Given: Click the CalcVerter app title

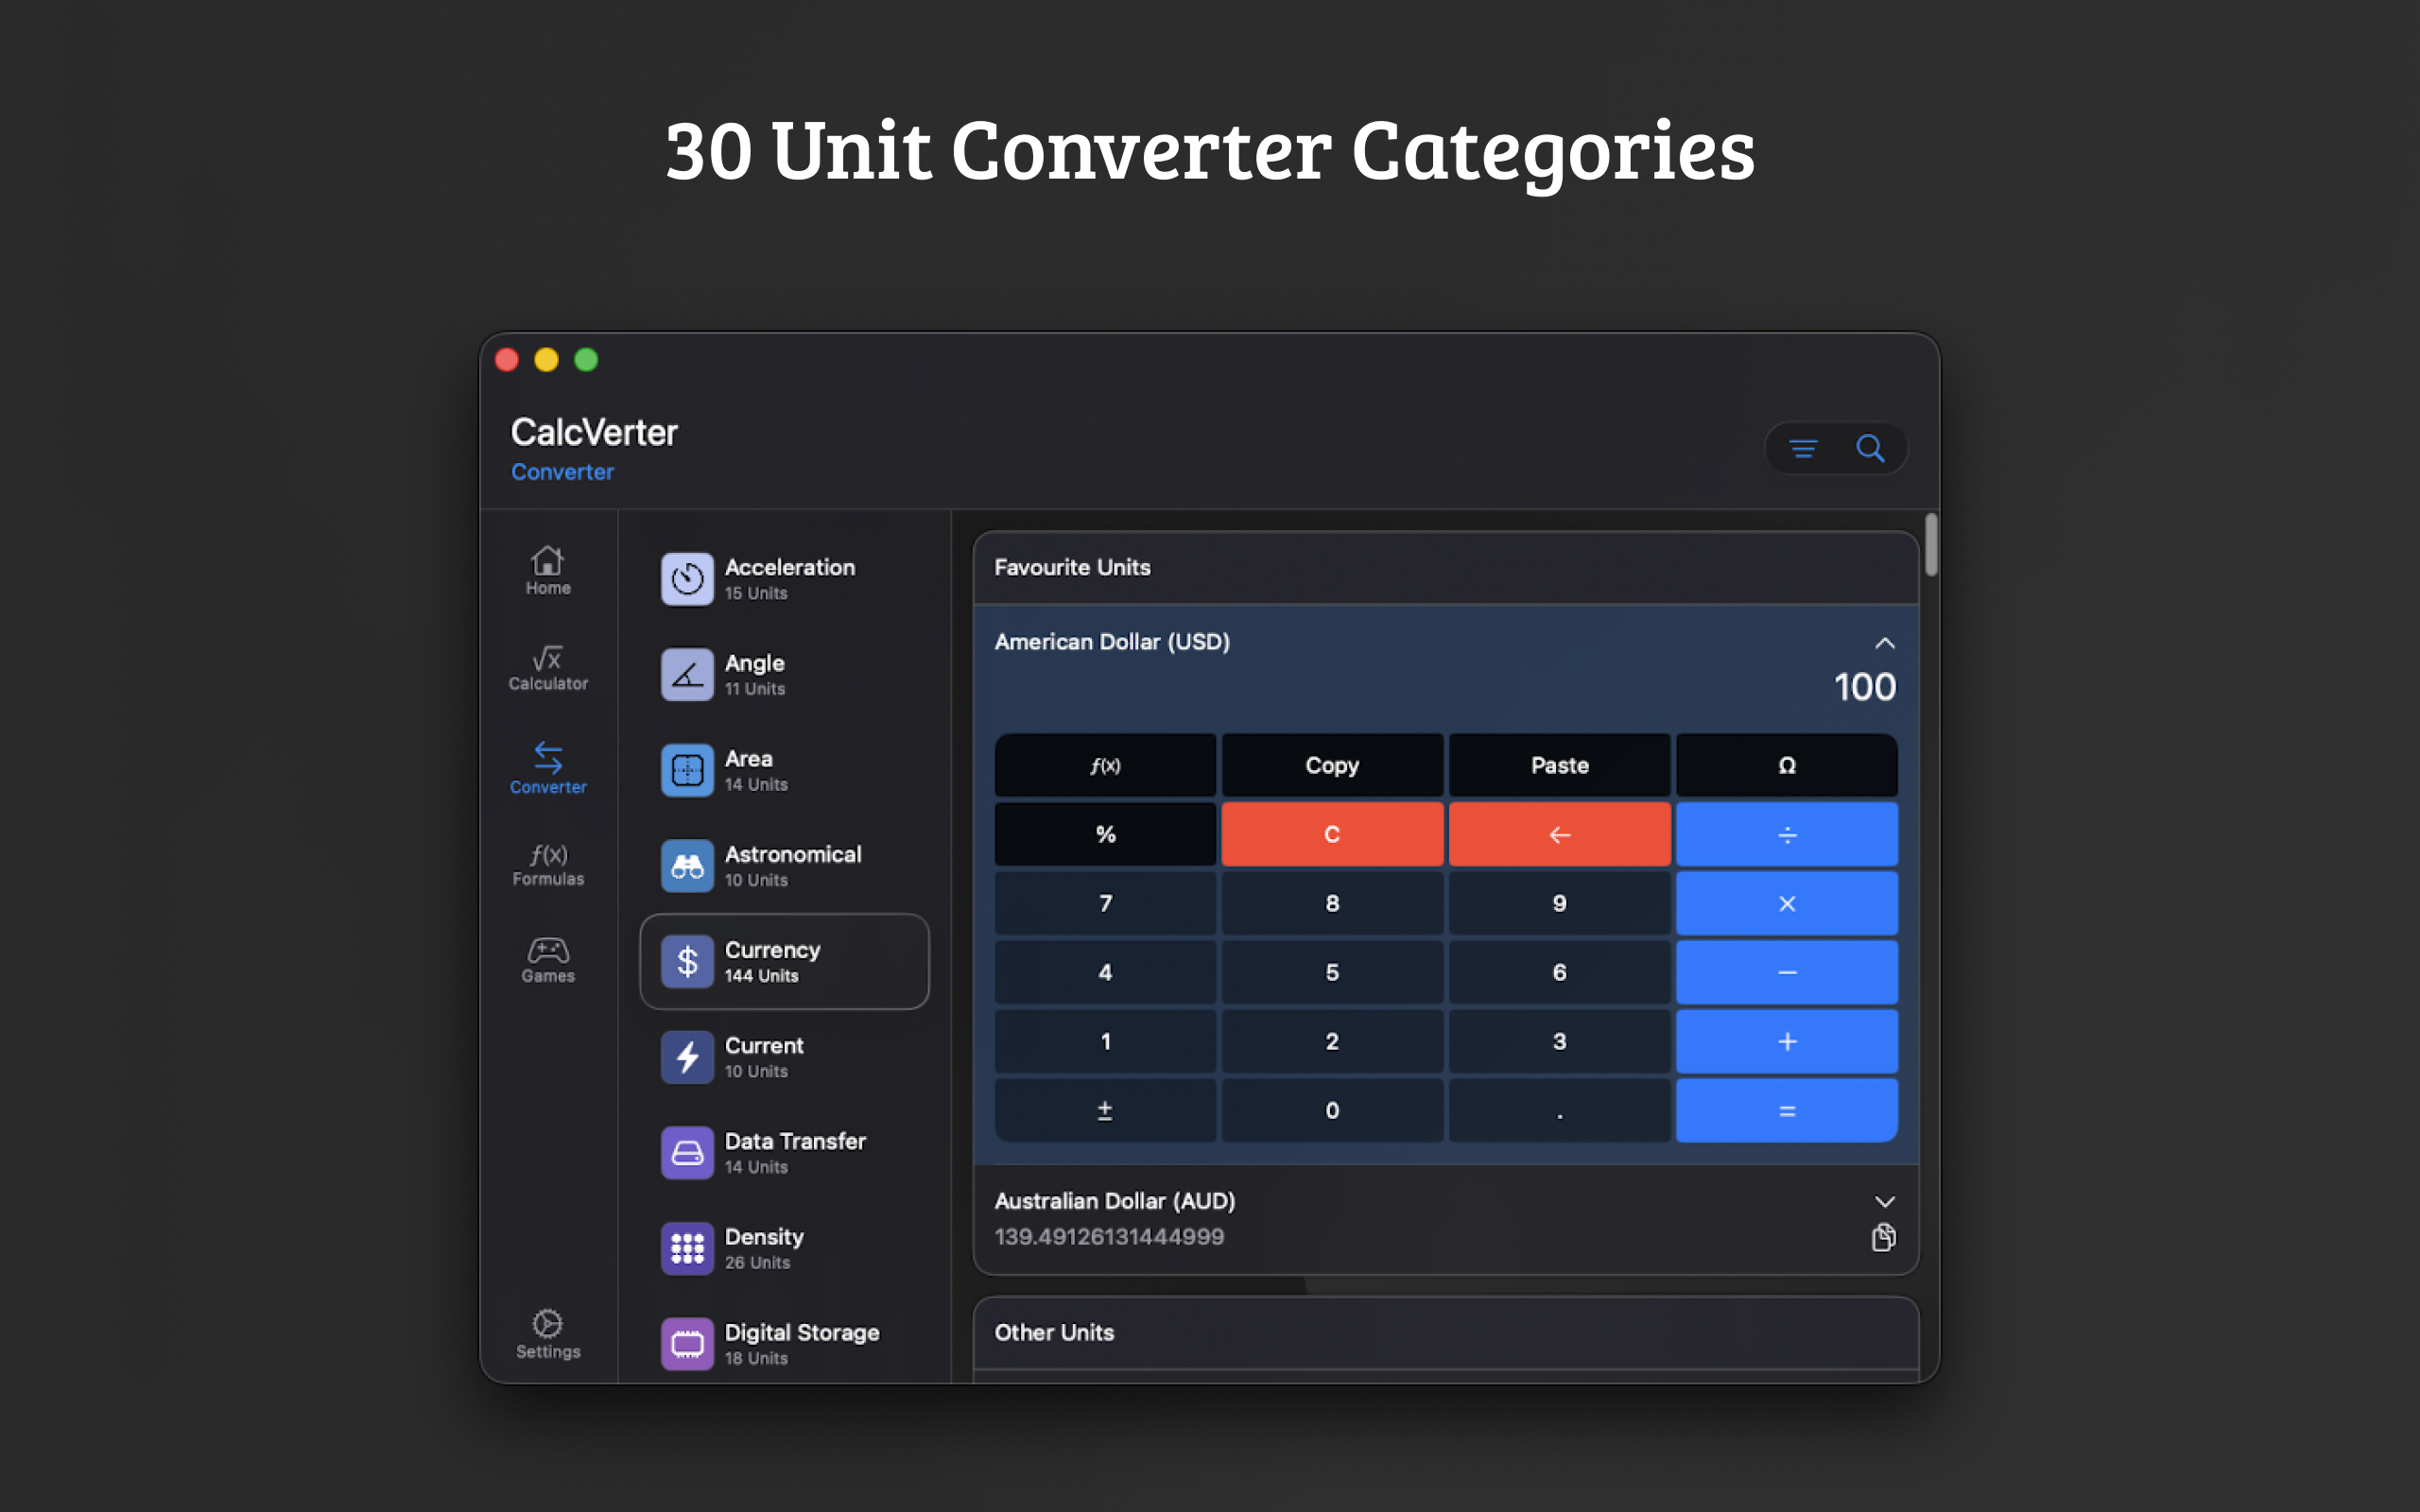Looking at the screenshot, I should tap(594, 432).
